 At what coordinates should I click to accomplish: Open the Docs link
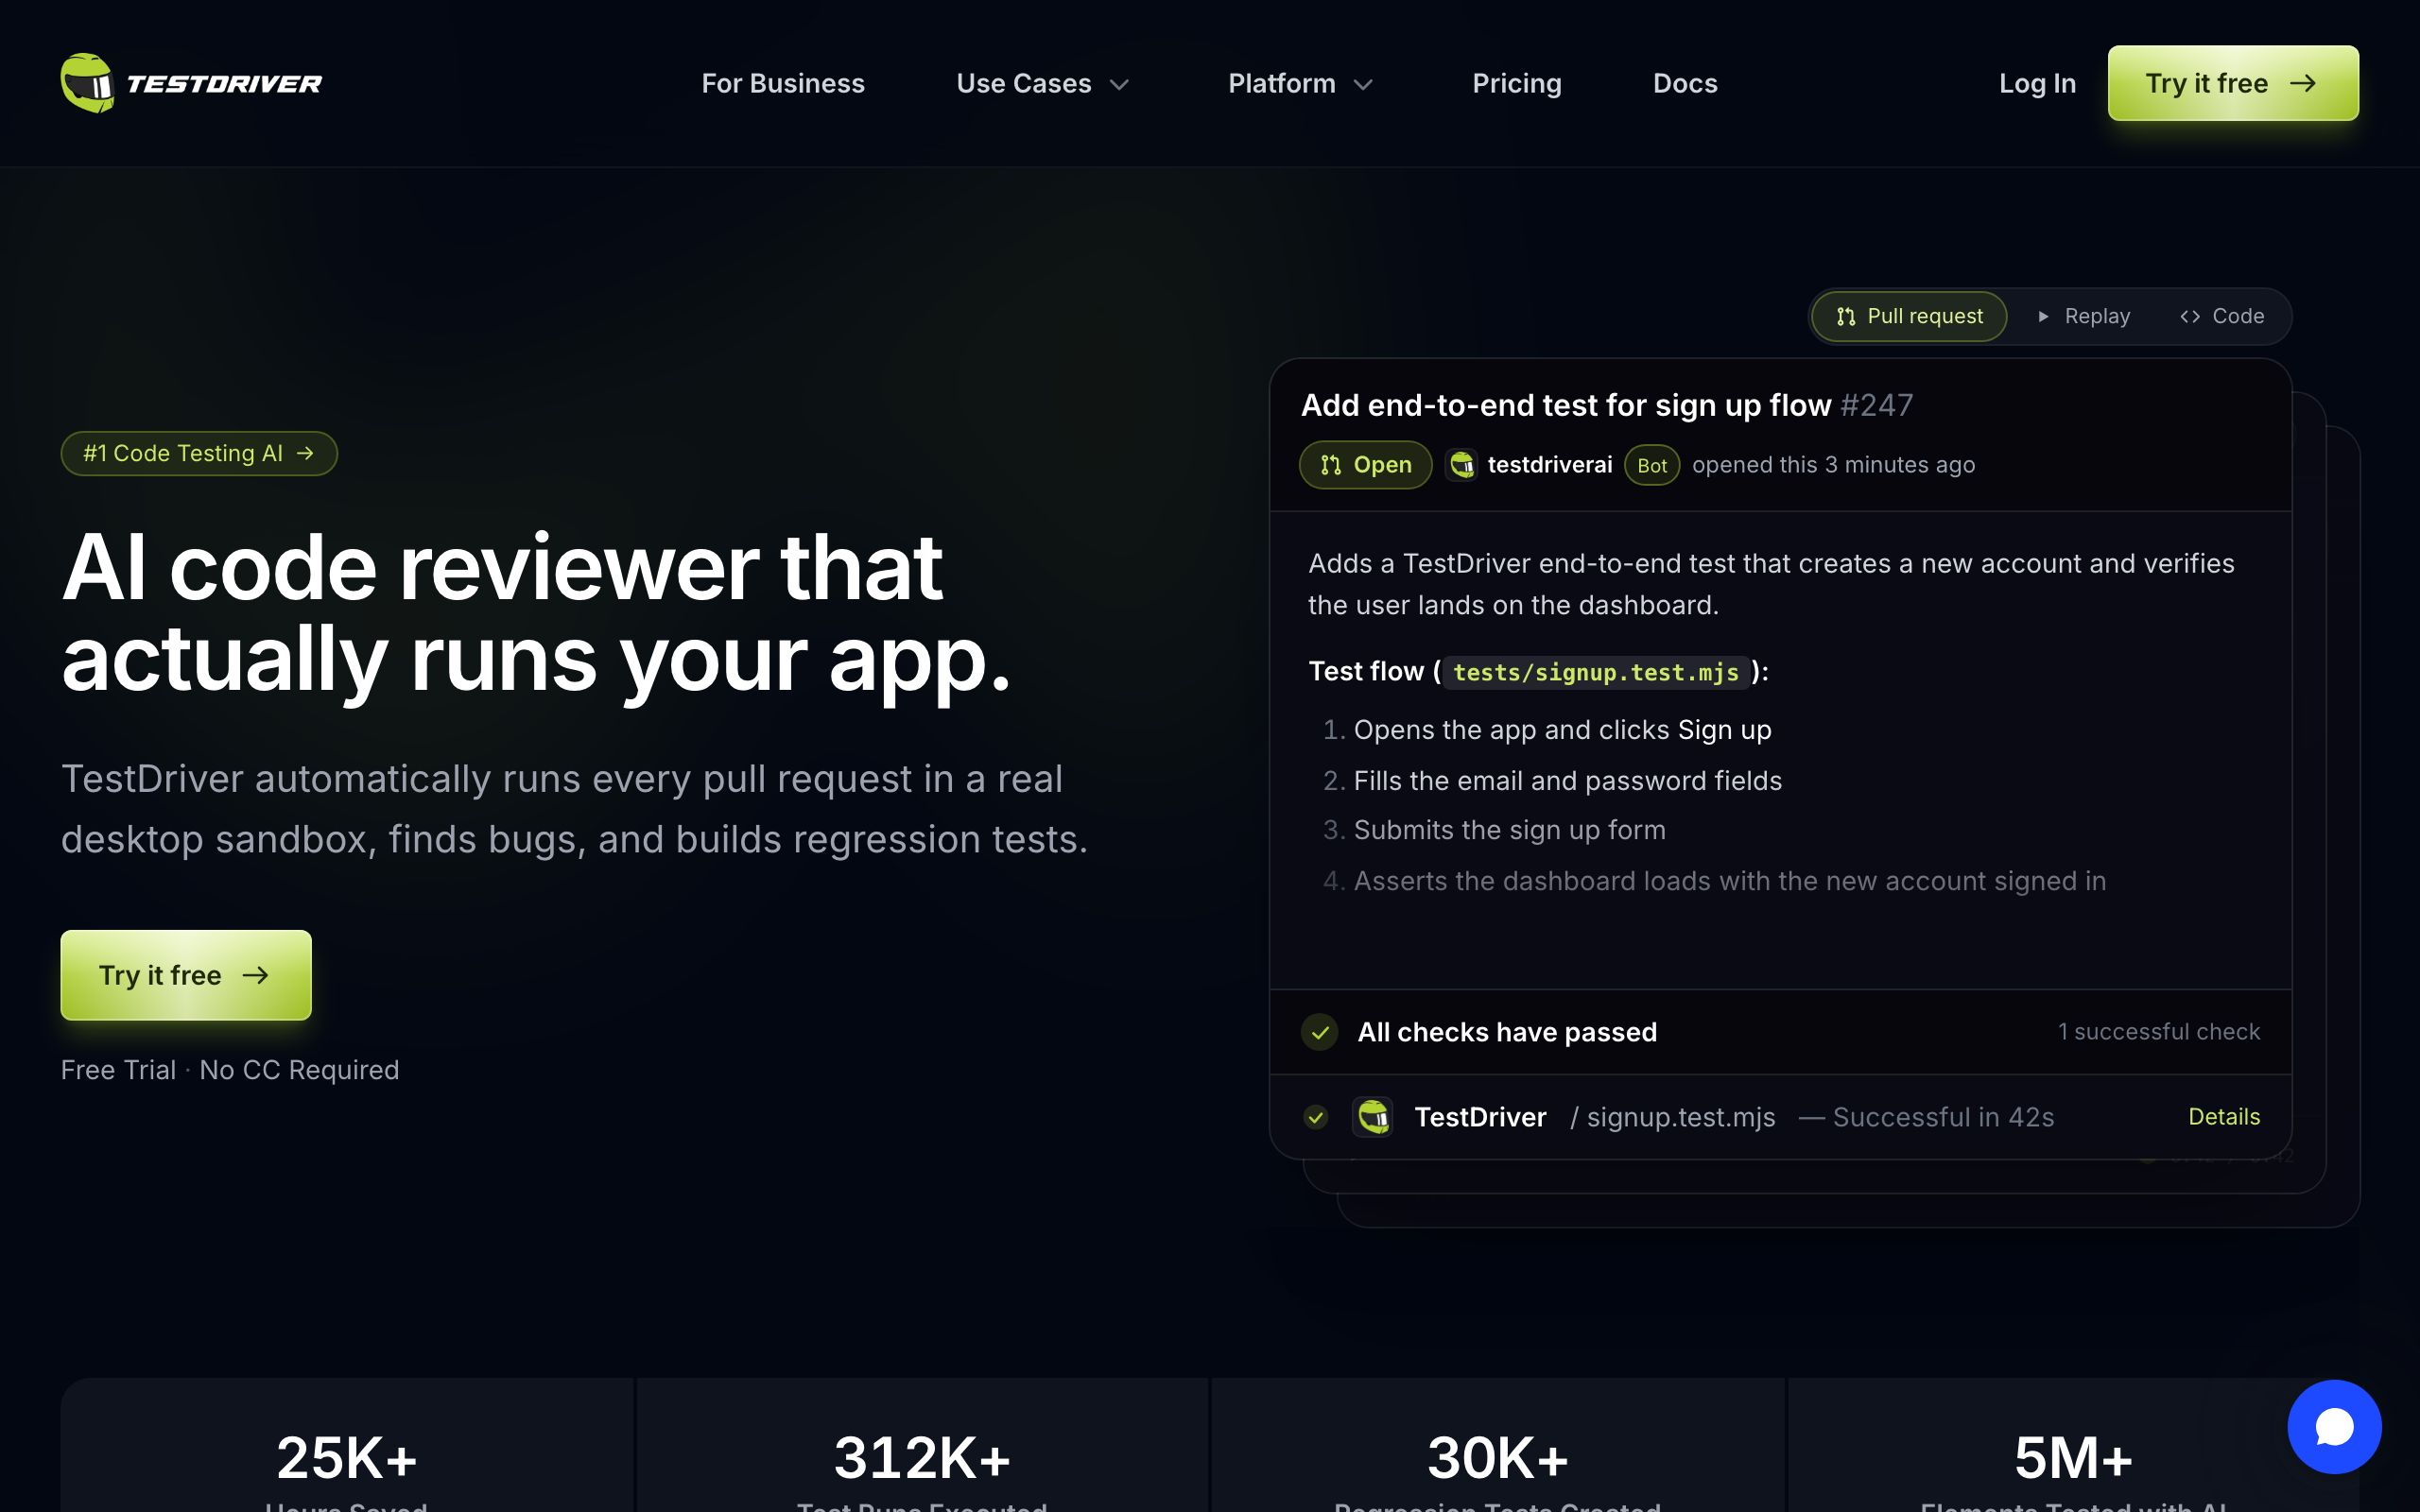coord(1685,83)
